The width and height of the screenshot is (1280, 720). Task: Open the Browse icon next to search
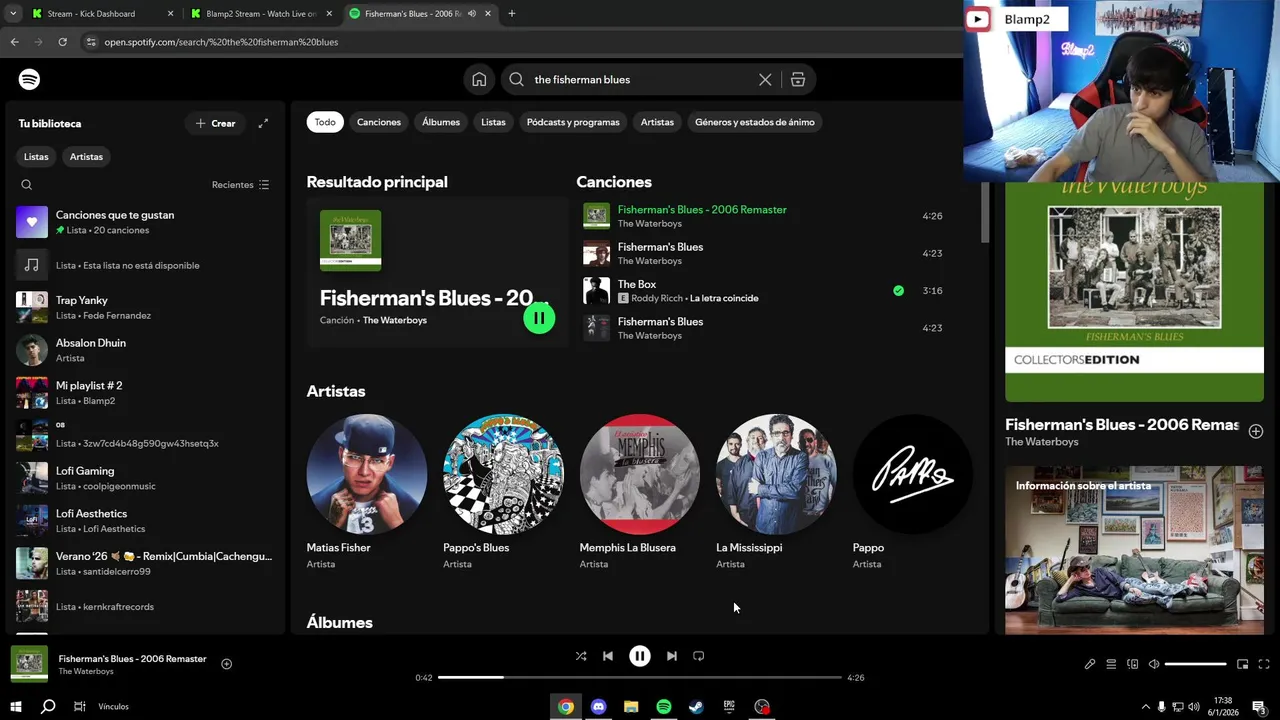pos(798,79)
